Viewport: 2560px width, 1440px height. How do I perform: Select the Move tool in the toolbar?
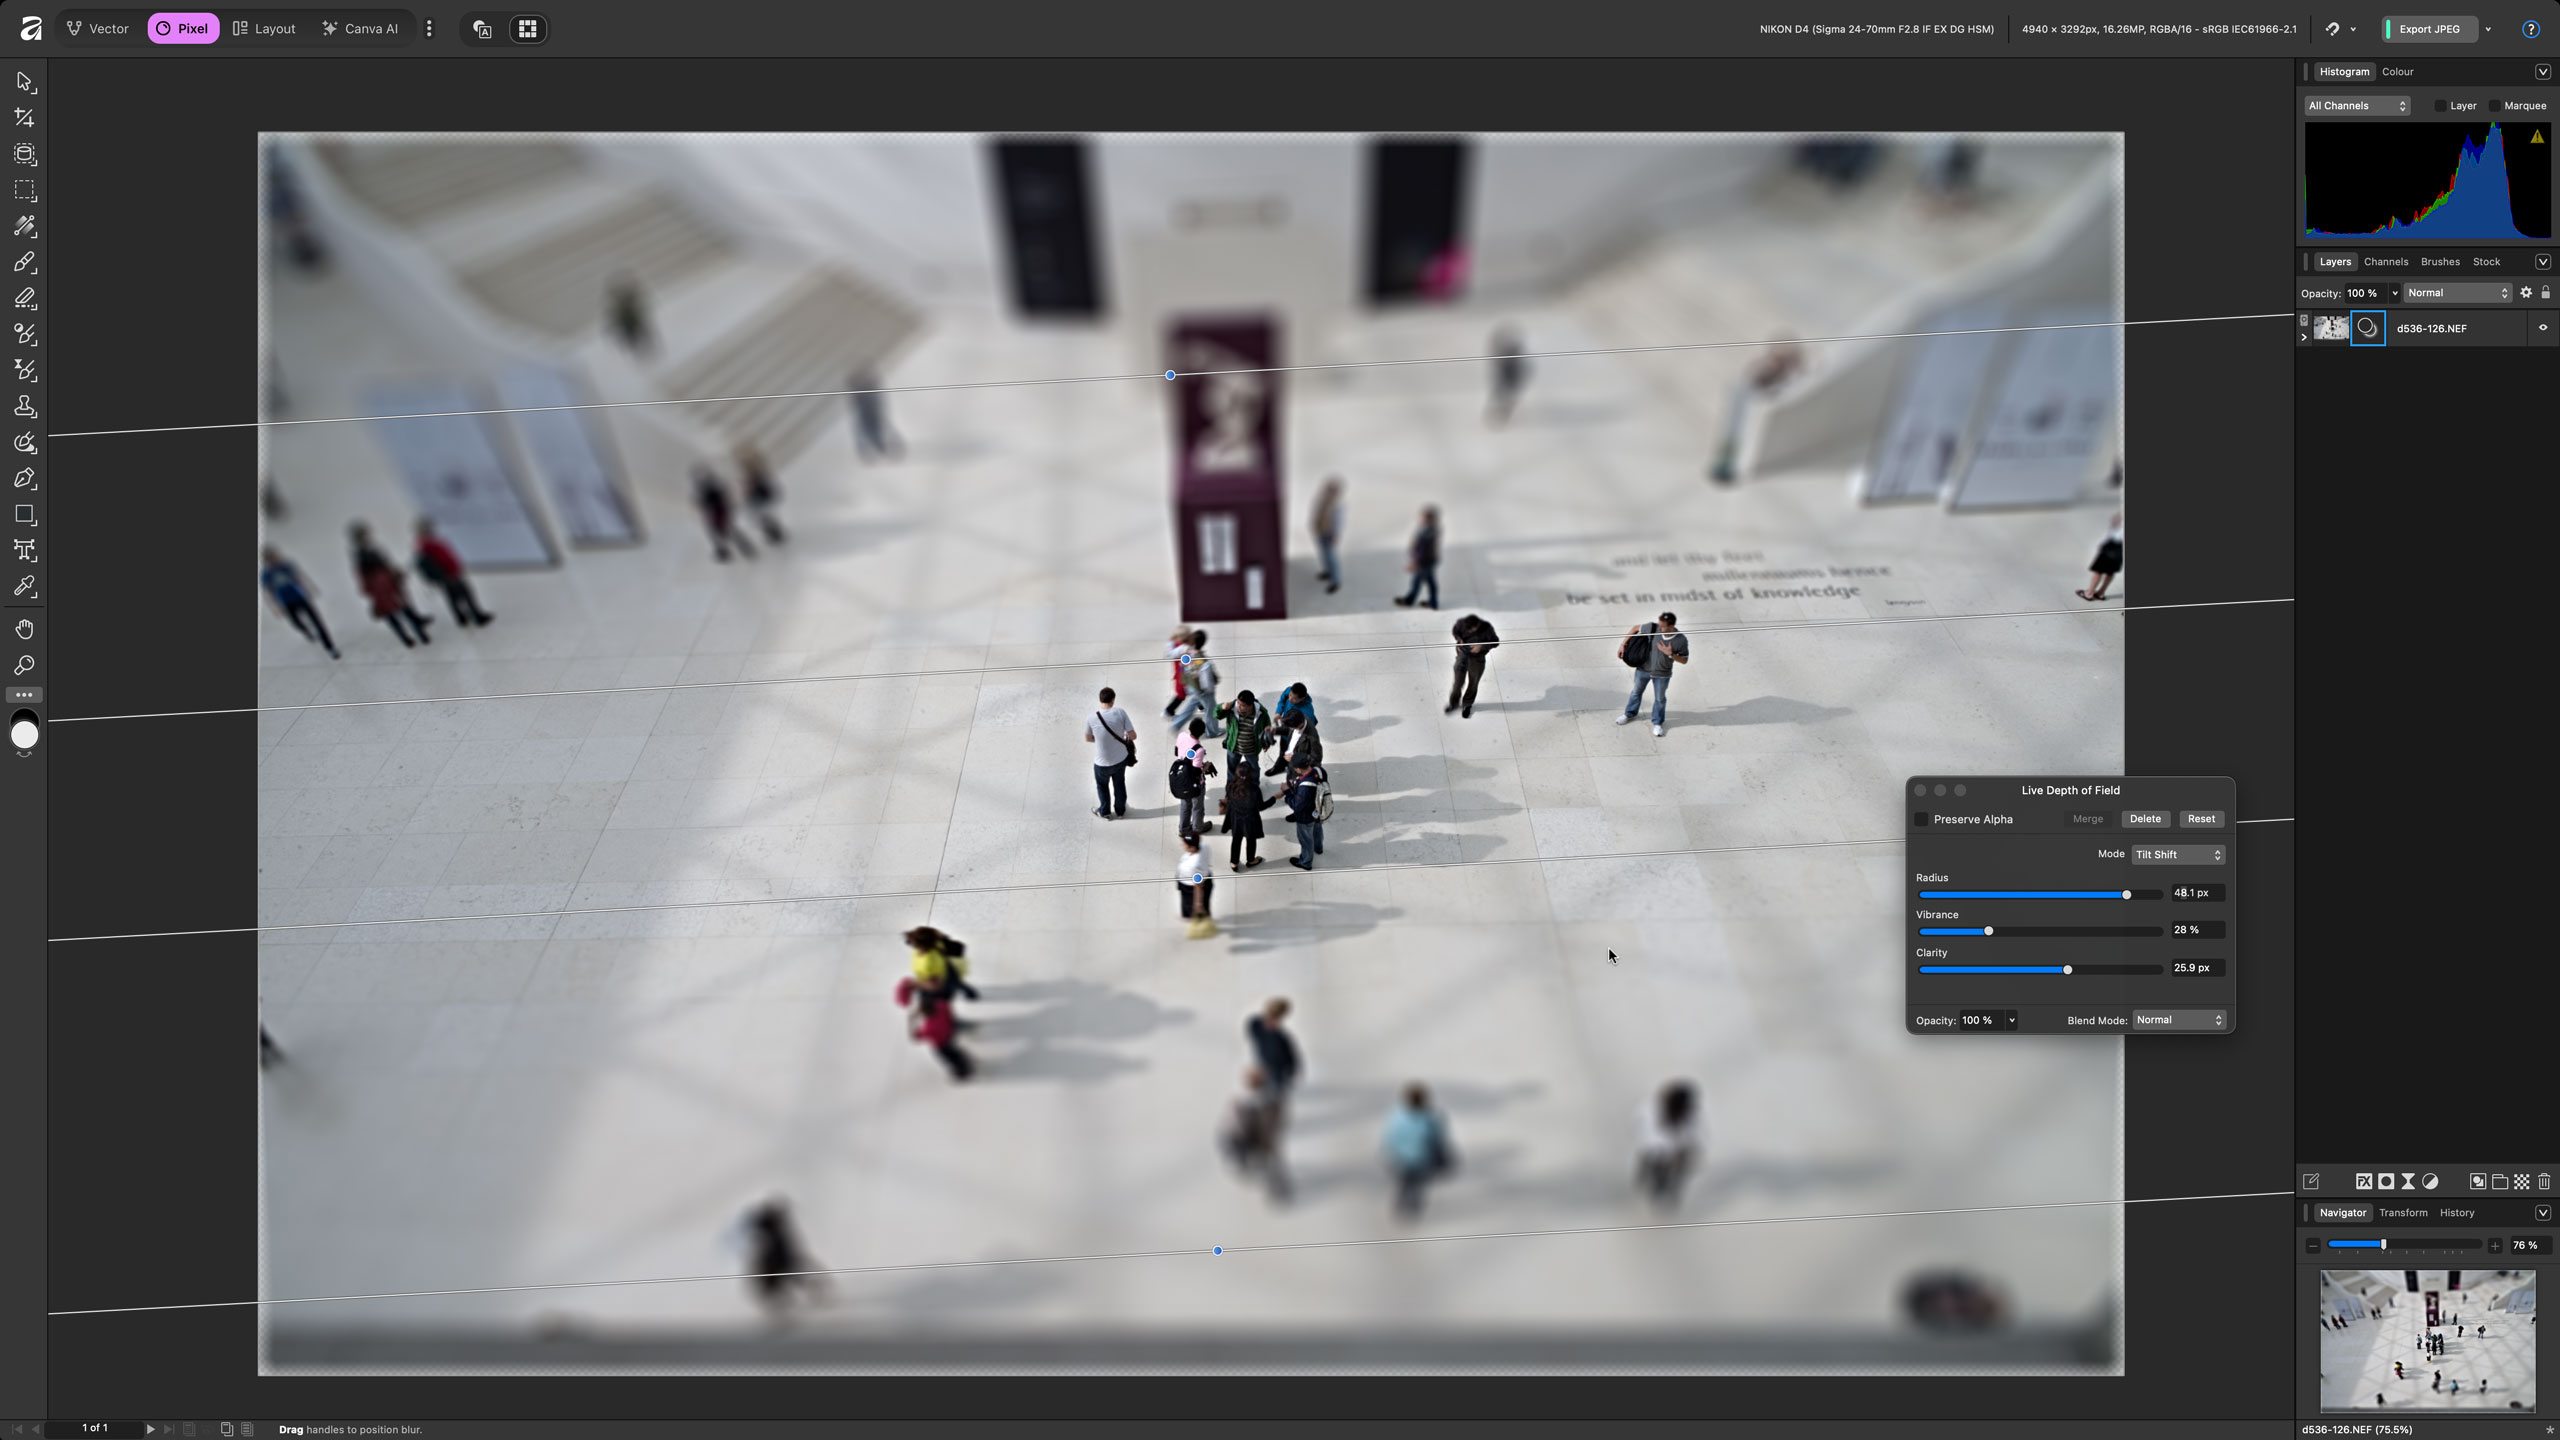coord(24,82)
